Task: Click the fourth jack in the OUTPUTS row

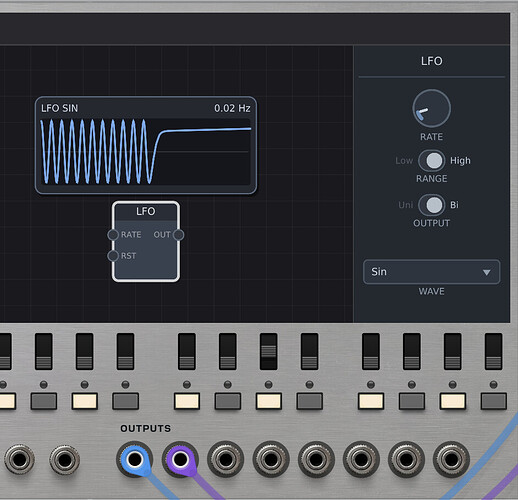Action: 271,459
